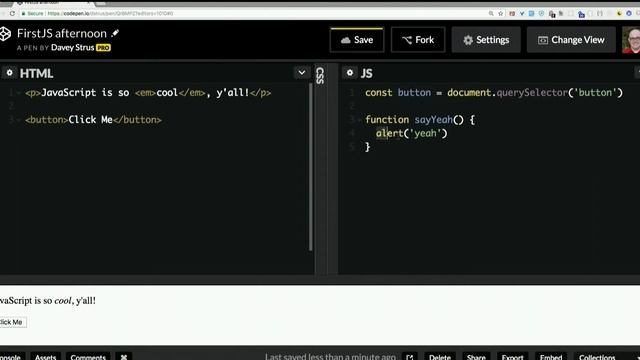640x360 pixels.
Task: Click the 'alert' line in JS editor
Action: [411, 133]
